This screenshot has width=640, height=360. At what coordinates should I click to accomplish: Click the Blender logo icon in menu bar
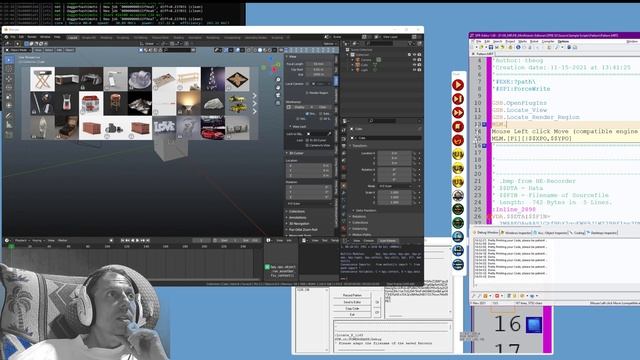coord(7,37)
